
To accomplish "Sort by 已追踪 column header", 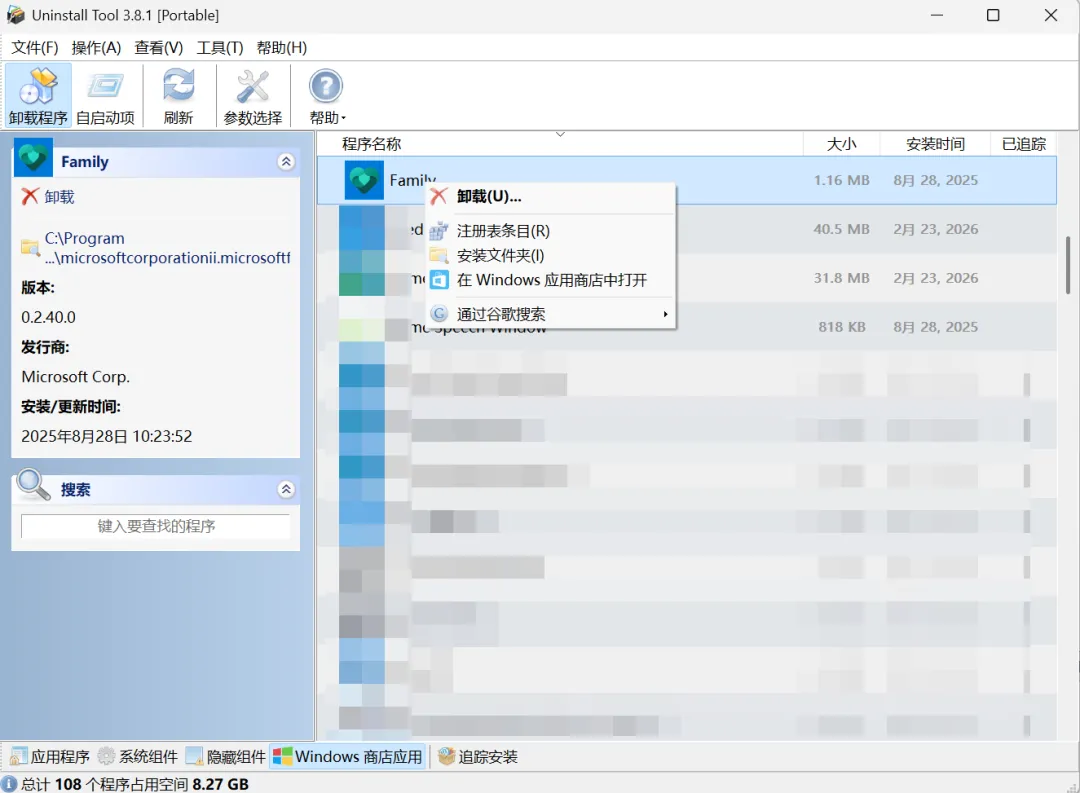I will pyautogui.click(x=1024, y=144).
